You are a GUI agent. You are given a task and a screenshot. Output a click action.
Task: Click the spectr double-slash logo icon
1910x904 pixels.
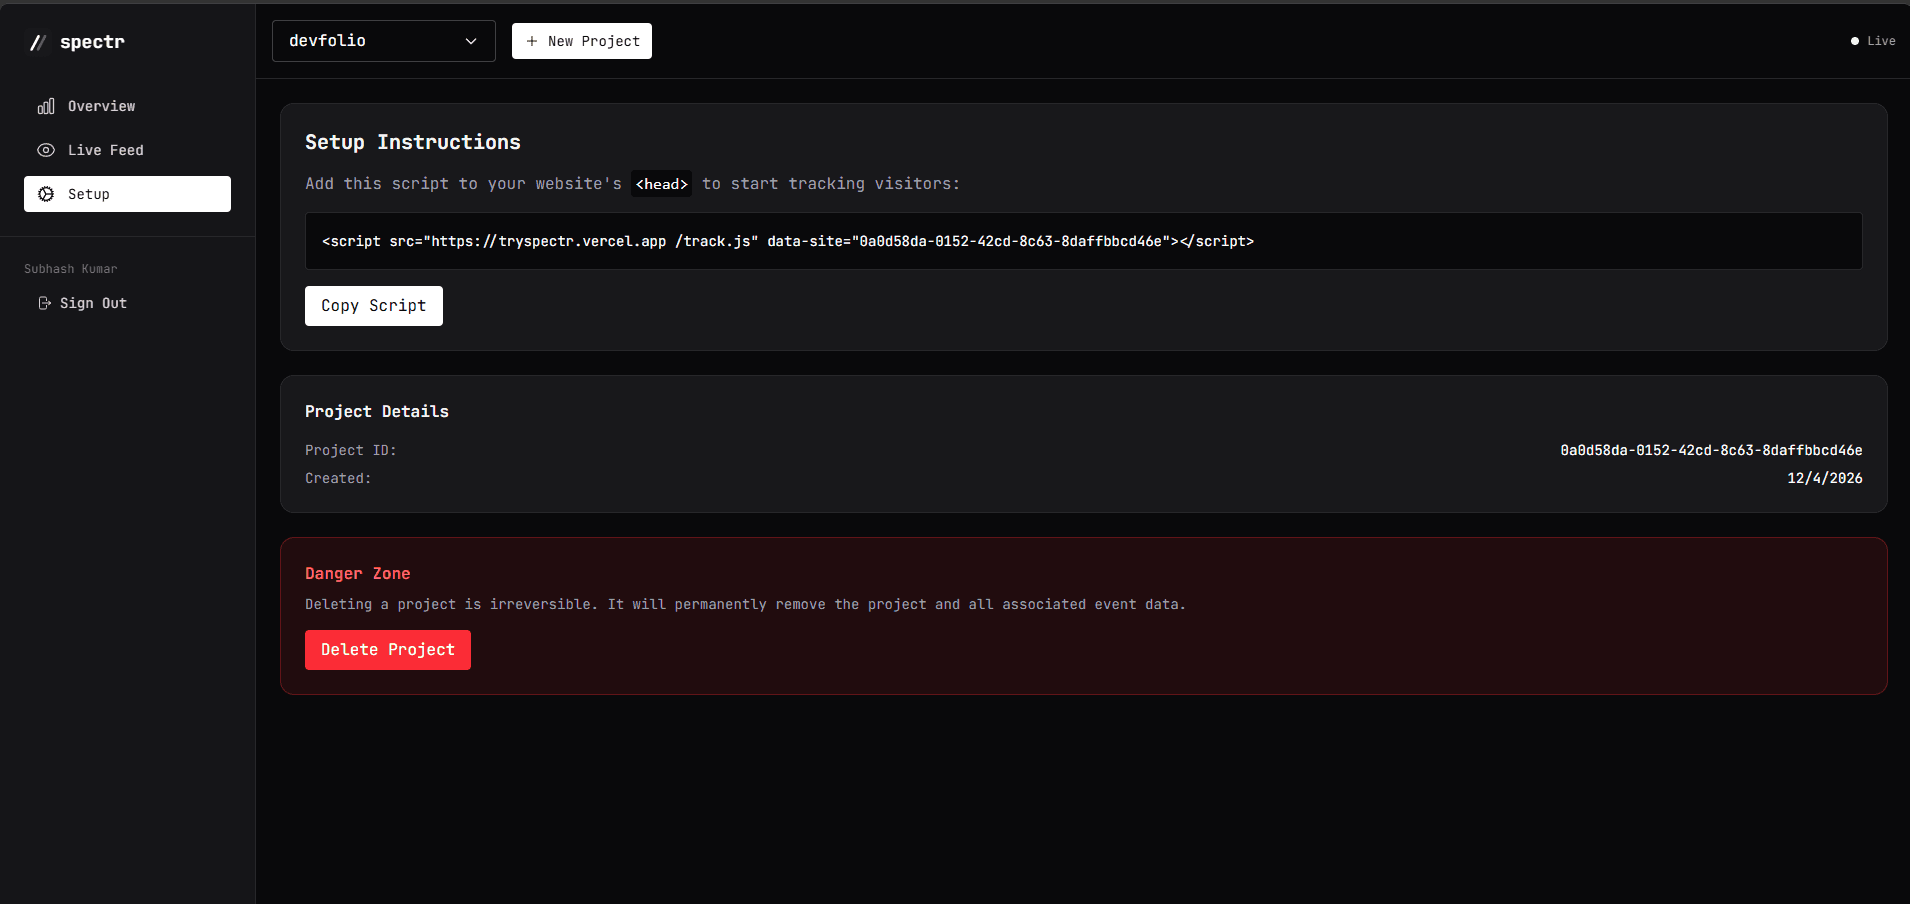coord(38,42)
